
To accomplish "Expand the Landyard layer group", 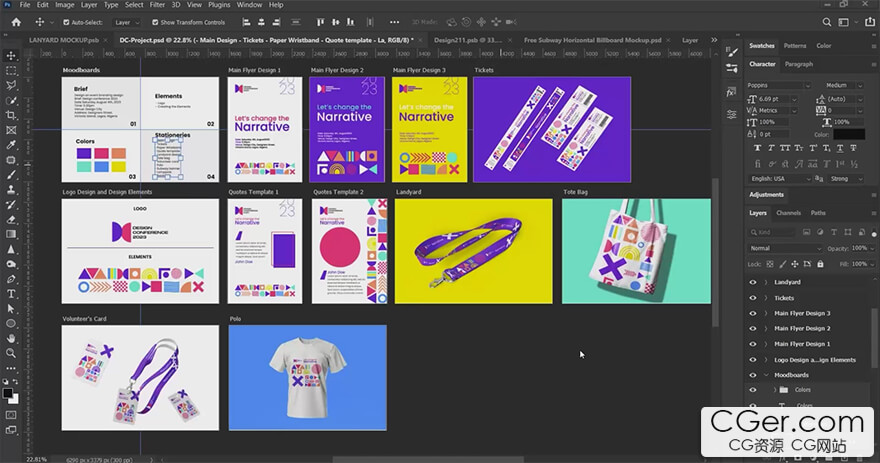I will [x=766, y=282].
